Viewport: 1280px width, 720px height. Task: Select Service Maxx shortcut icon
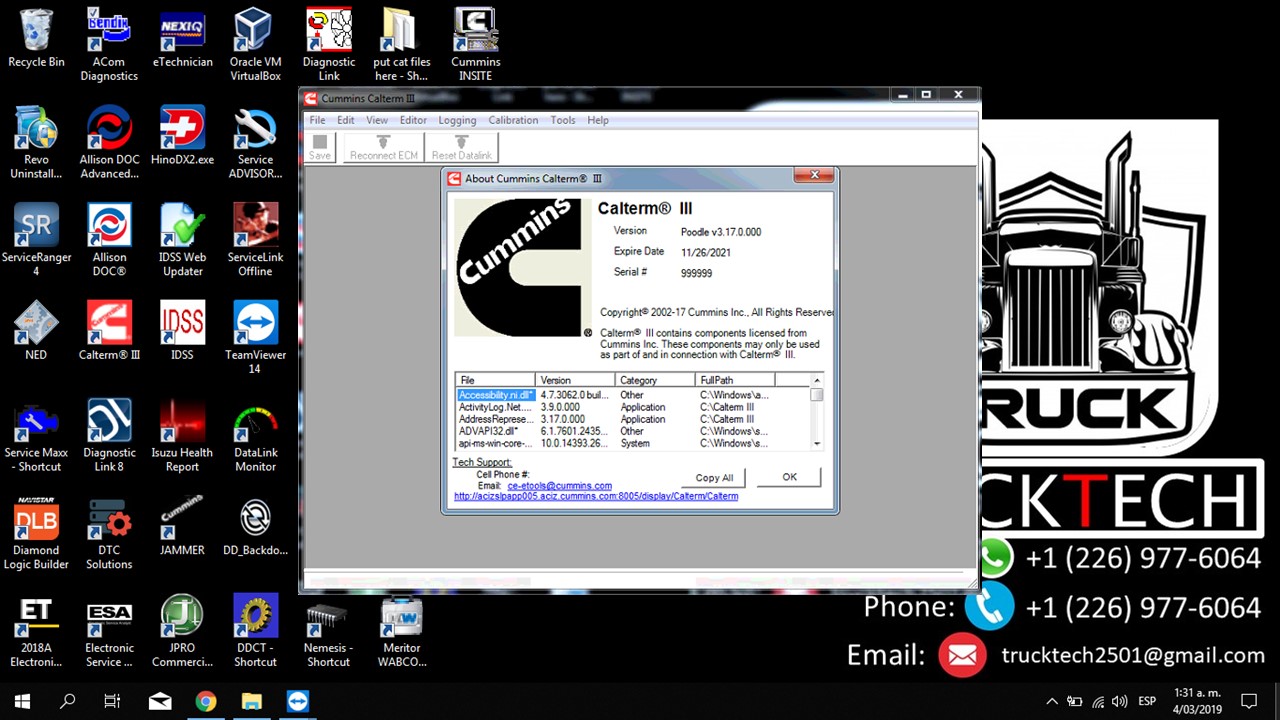point(36,436)
